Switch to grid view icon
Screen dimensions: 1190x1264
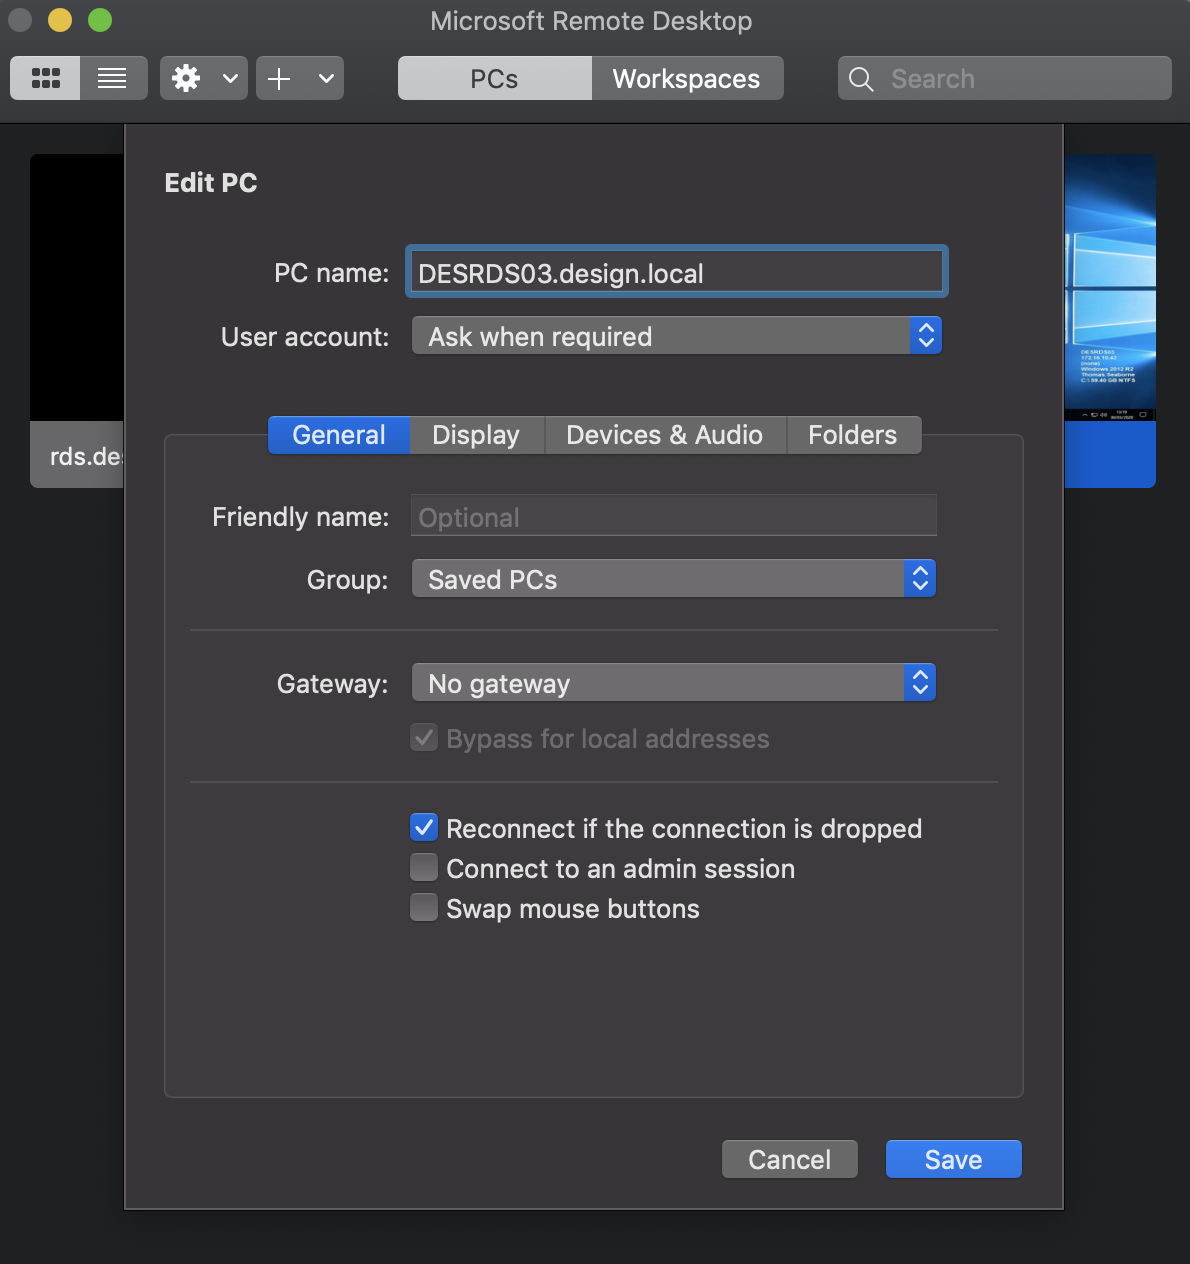tap(45, 78)
